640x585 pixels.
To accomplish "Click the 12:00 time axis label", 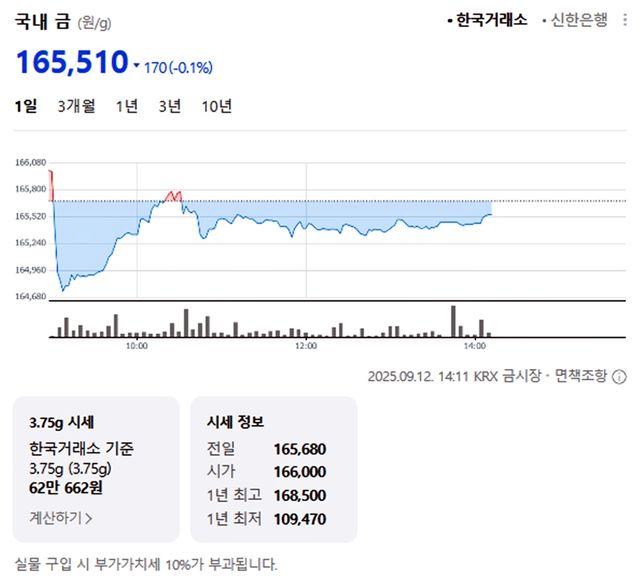I will 306,346.
